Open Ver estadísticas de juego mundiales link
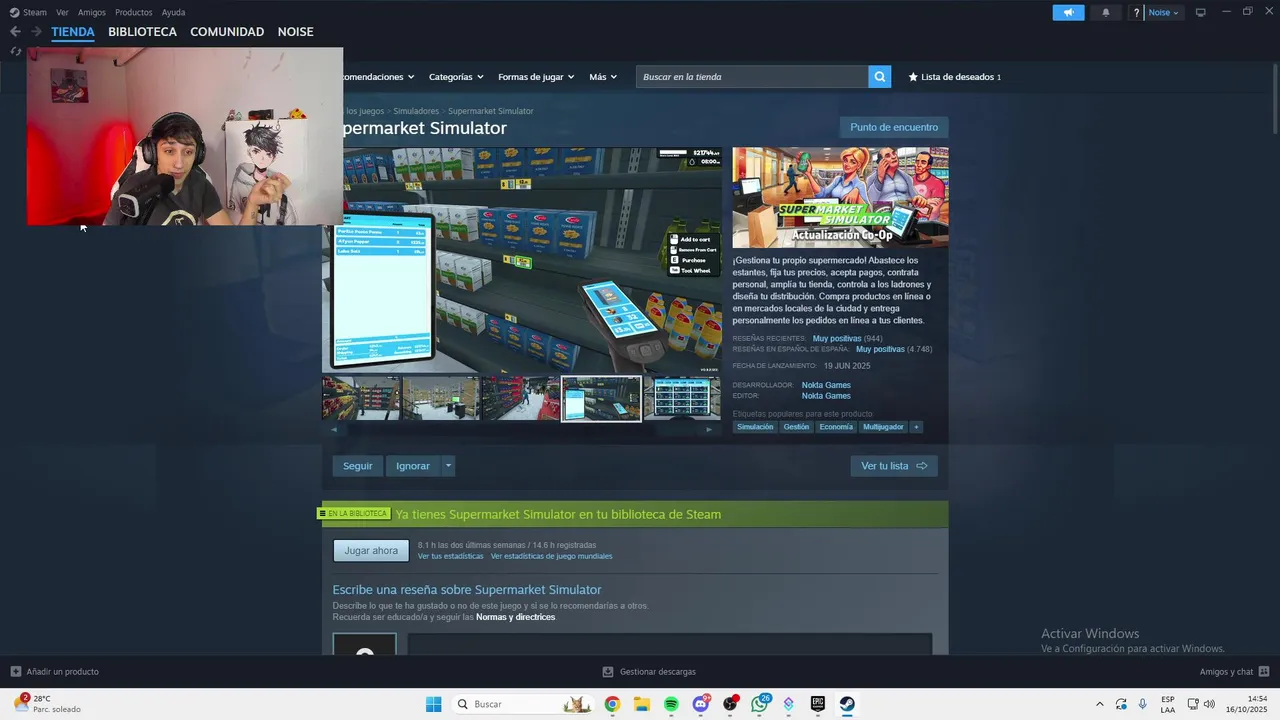This screenshot has height=720, width=1280. click(x=551, y=556)
